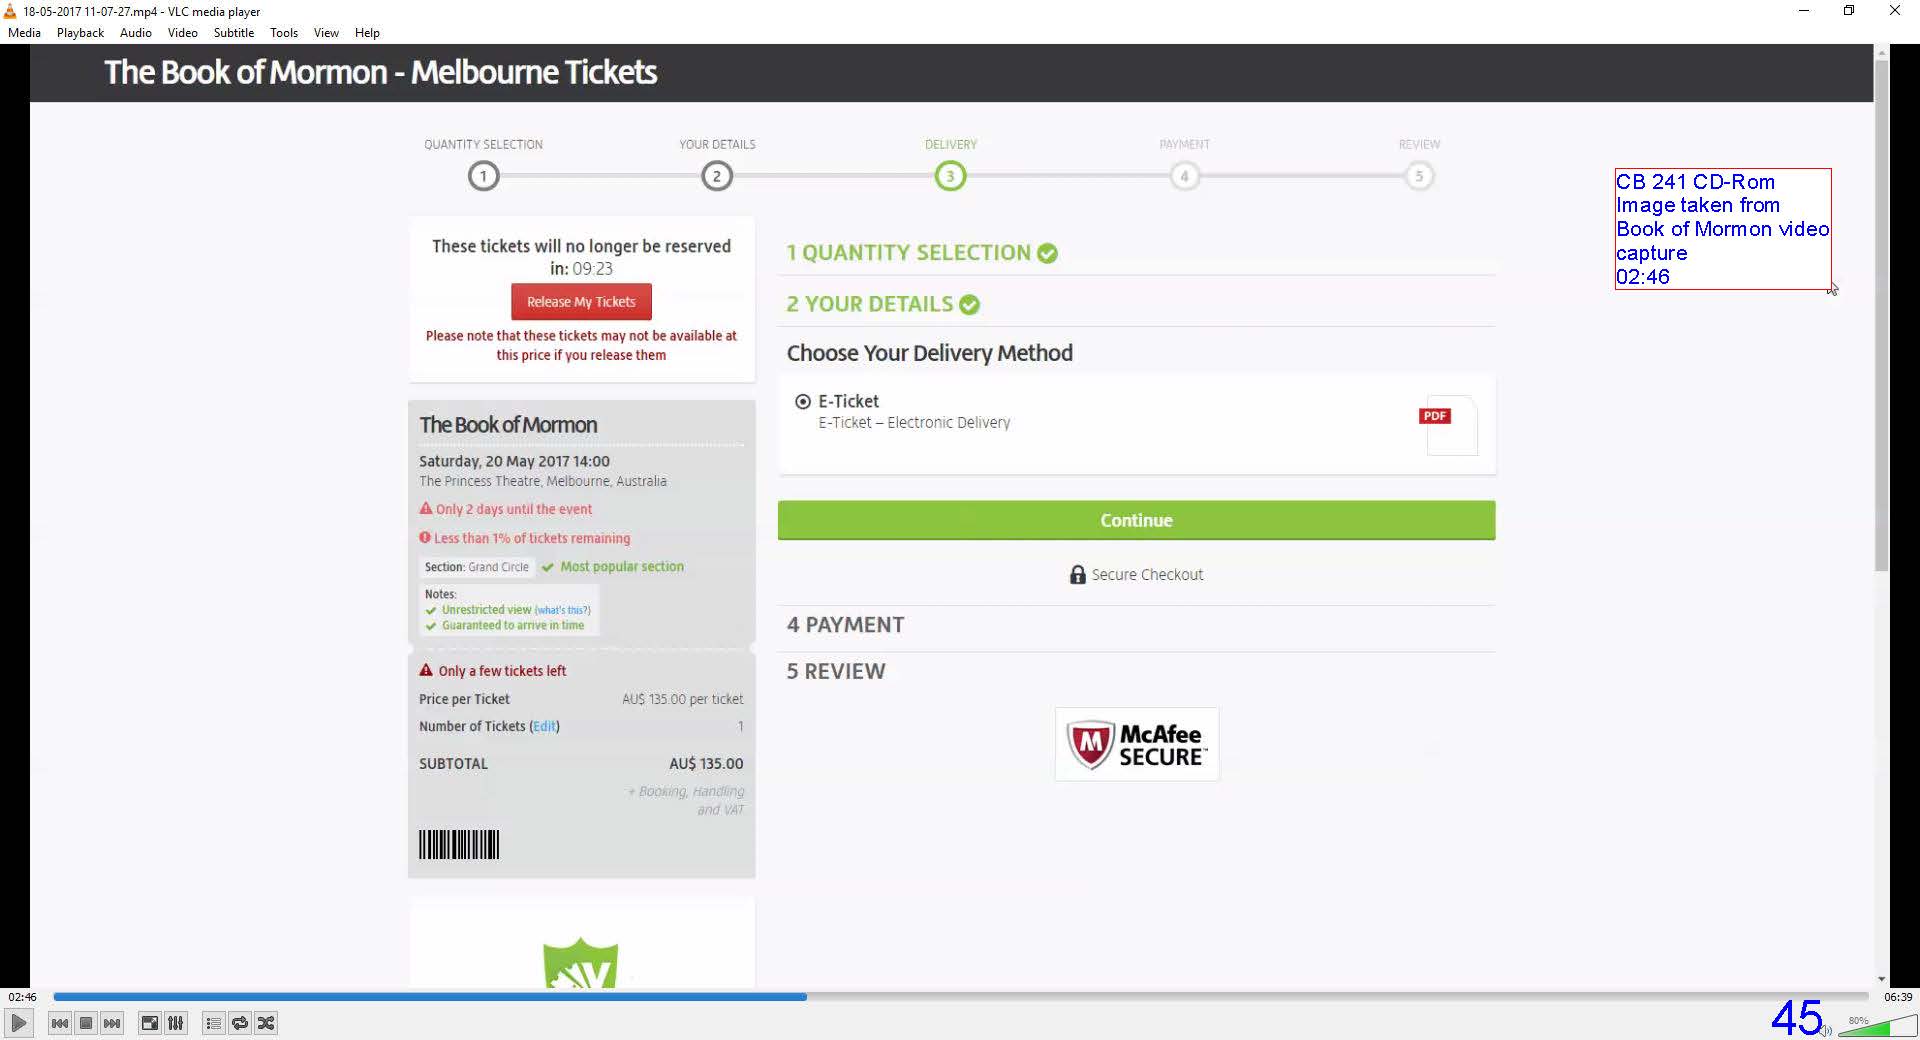Image resolution: width=1920 pixels, height=1040 pixels.
Task: Open the Video menu
Action: (182, 32)
